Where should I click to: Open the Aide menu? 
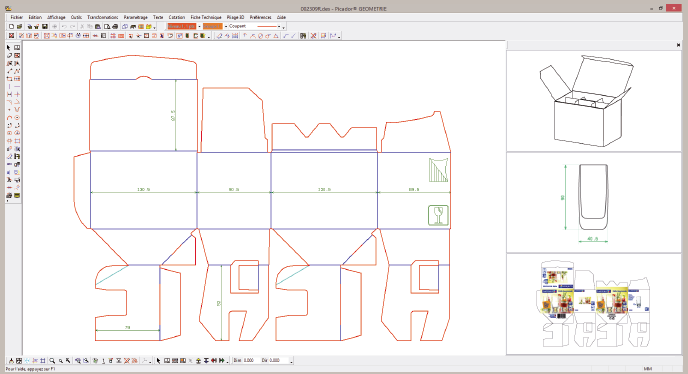tap(281, 17)
